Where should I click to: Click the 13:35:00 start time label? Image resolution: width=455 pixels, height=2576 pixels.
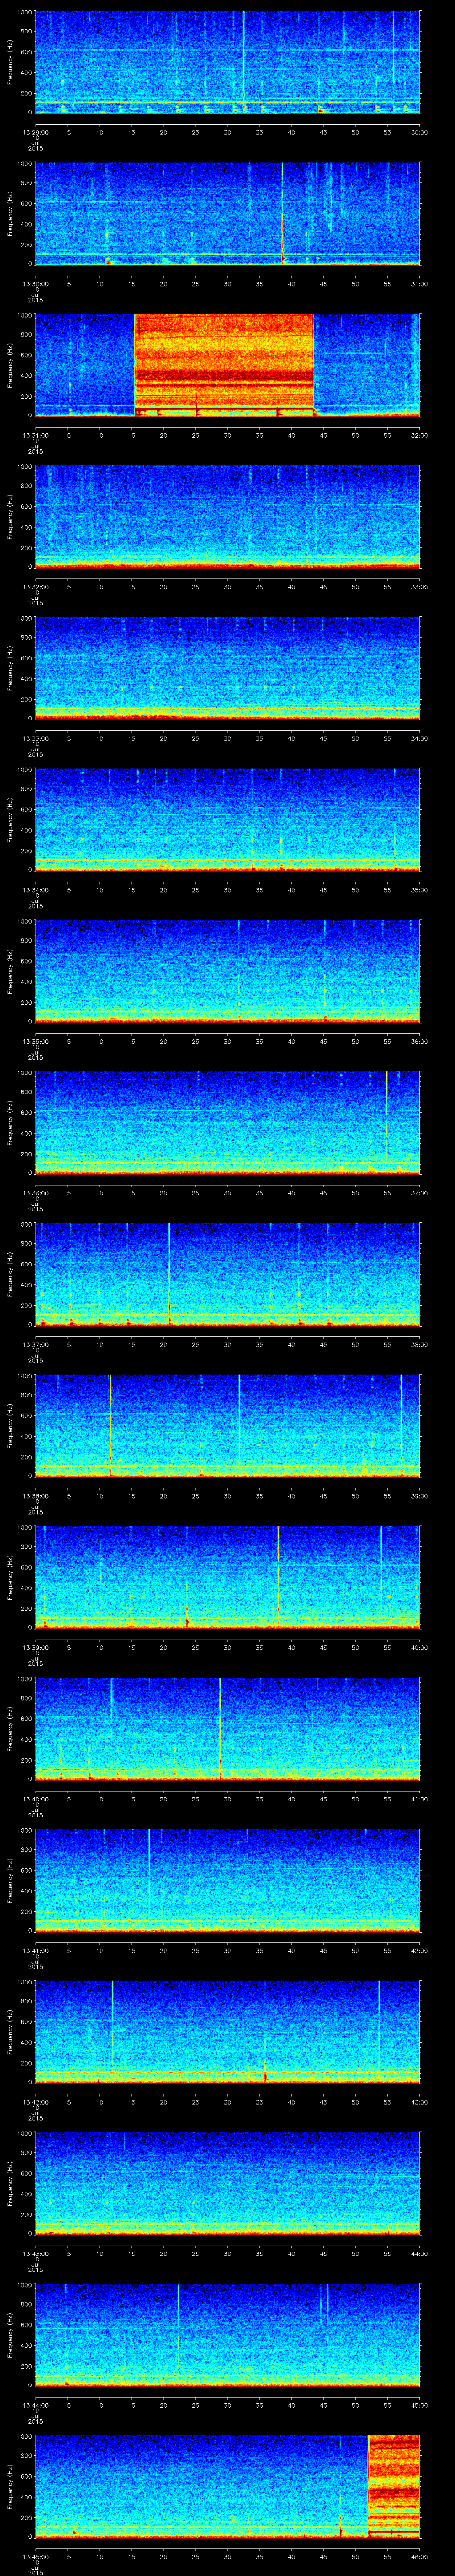[35, 1041]
